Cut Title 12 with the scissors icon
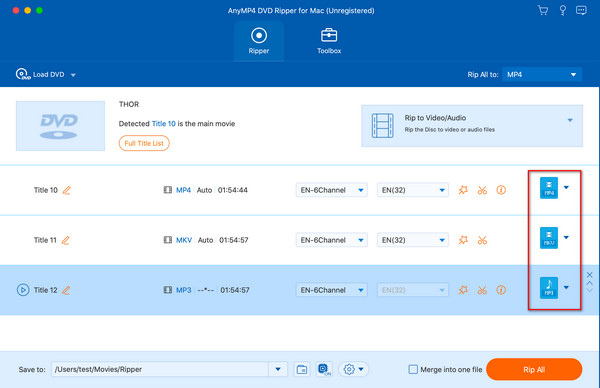The width and height of the screenshot is (600, 388). [482, 290]
